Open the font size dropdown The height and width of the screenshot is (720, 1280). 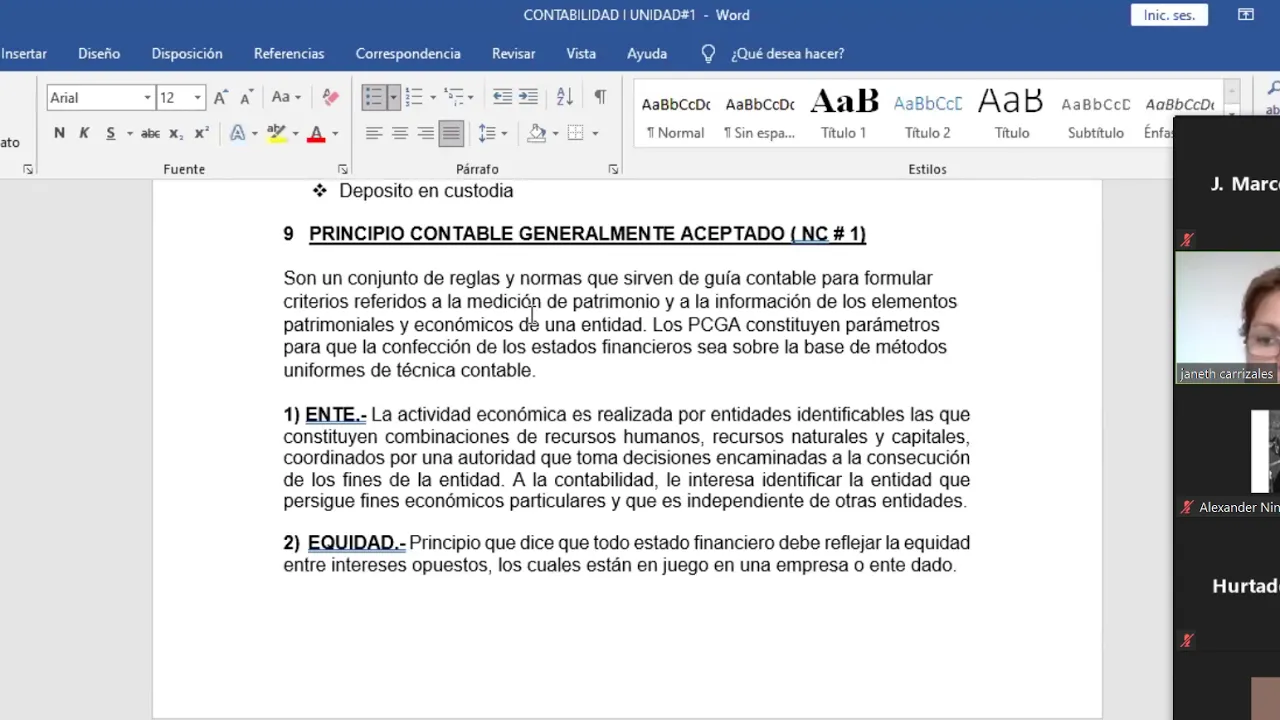pos(197,97)
